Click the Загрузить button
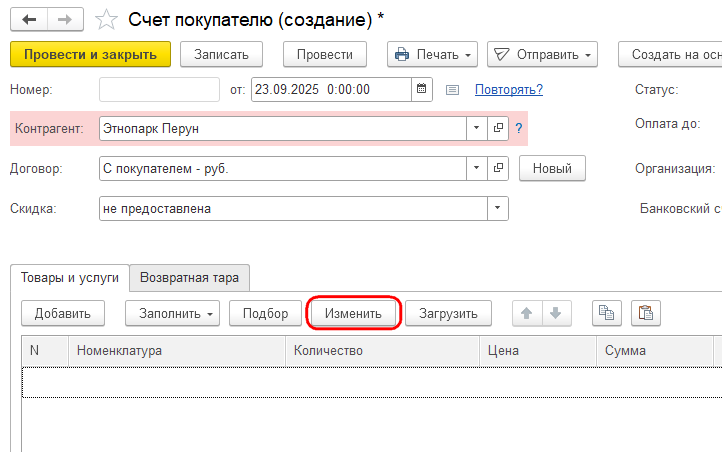The width and height of the screenshot is (722, 452). coord(448,313)
